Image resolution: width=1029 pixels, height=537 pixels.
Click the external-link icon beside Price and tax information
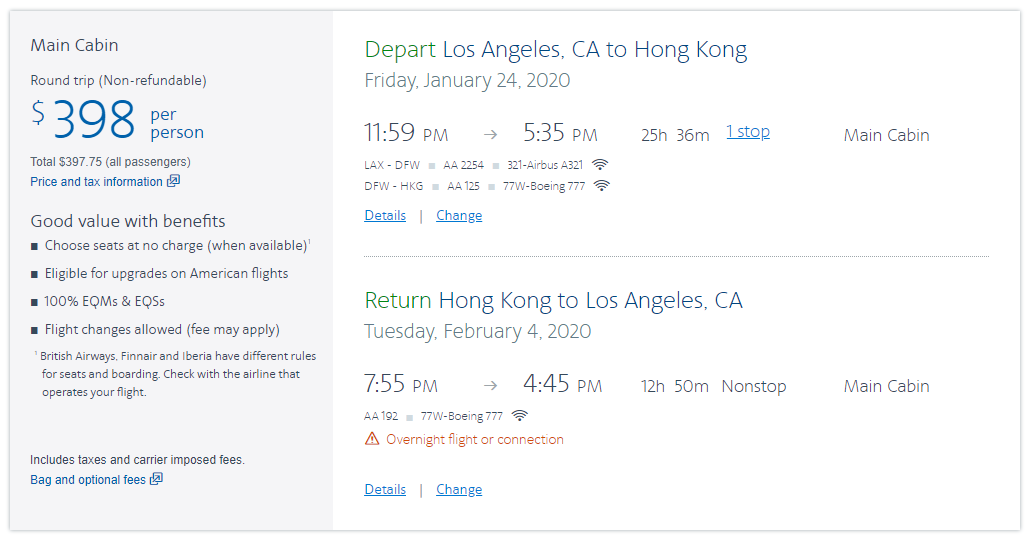tap(174, 181)
